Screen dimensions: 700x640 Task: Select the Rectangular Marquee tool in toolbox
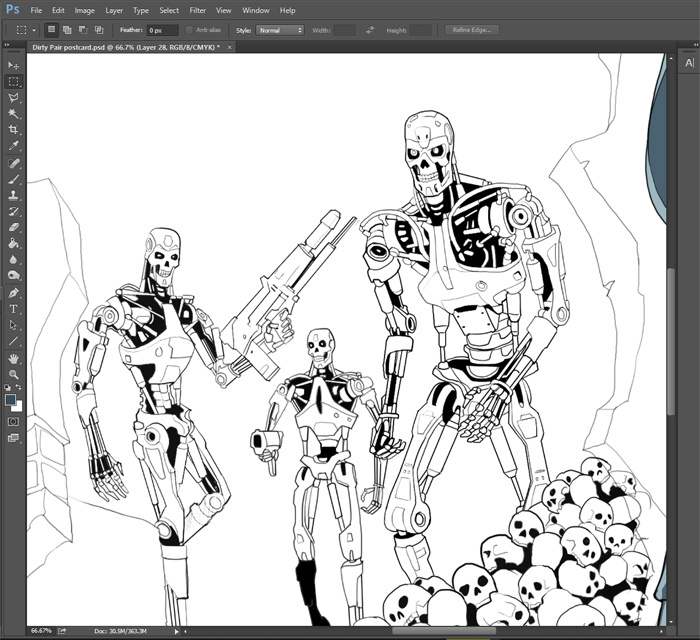point(13,82)
